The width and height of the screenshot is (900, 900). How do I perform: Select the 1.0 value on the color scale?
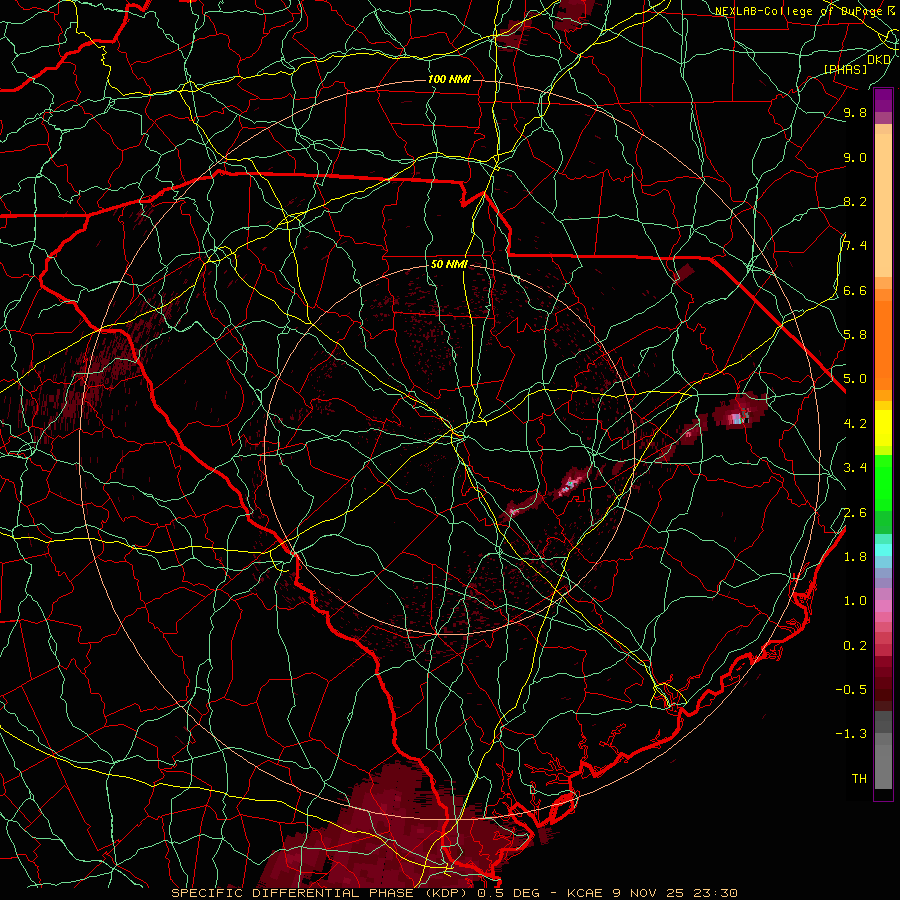[x=855, y=601]
